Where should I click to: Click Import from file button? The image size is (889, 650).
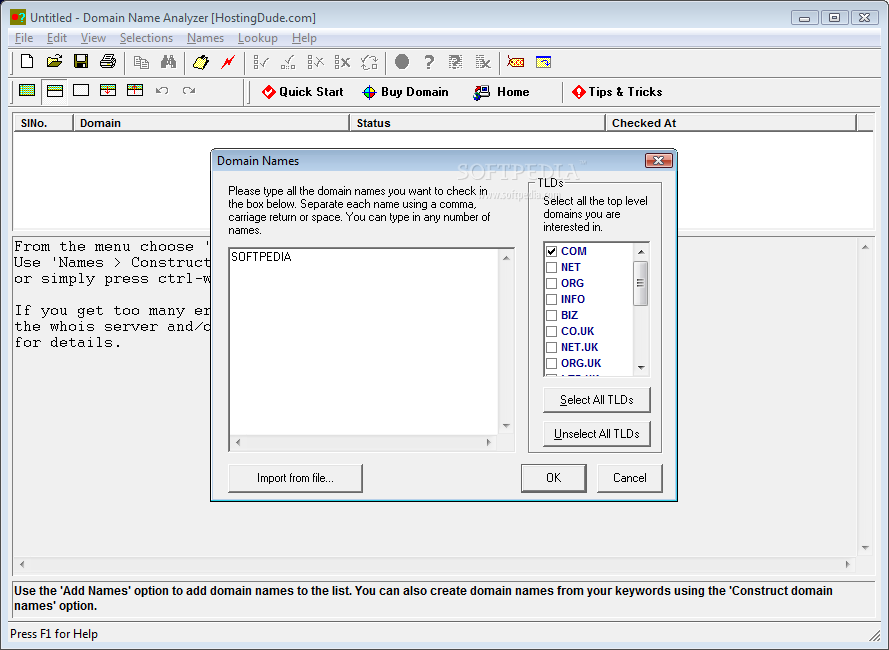point(295,478)
